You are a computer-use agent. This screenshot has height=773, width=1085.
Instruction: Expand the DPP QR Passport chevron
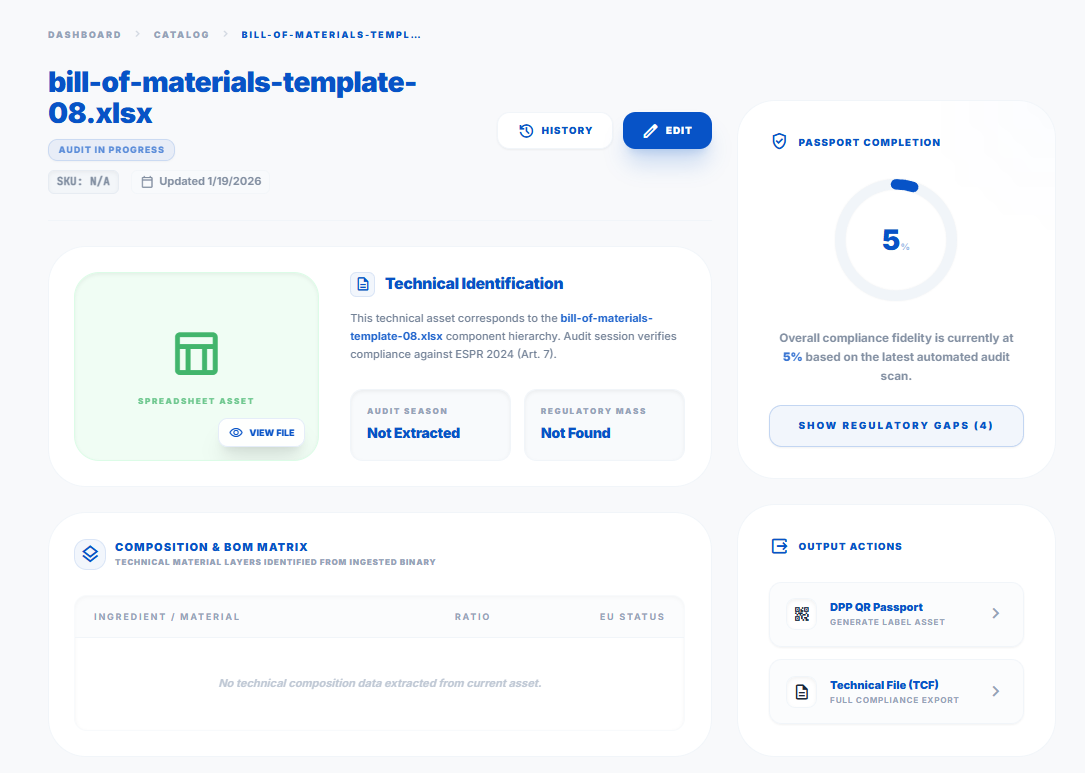(x=995, y=614)
